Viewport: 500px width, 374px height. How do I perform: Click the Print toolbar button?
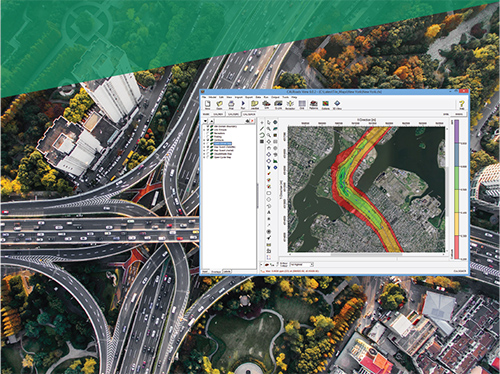231,104
